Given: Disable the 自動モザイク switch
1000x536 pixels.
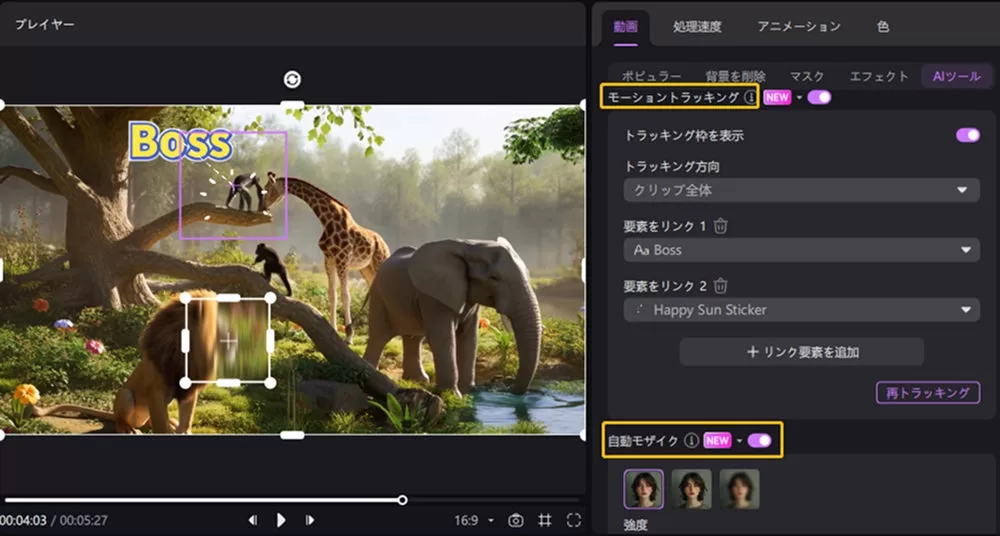Looking at the screenshot, I should (x=759, y=440).
